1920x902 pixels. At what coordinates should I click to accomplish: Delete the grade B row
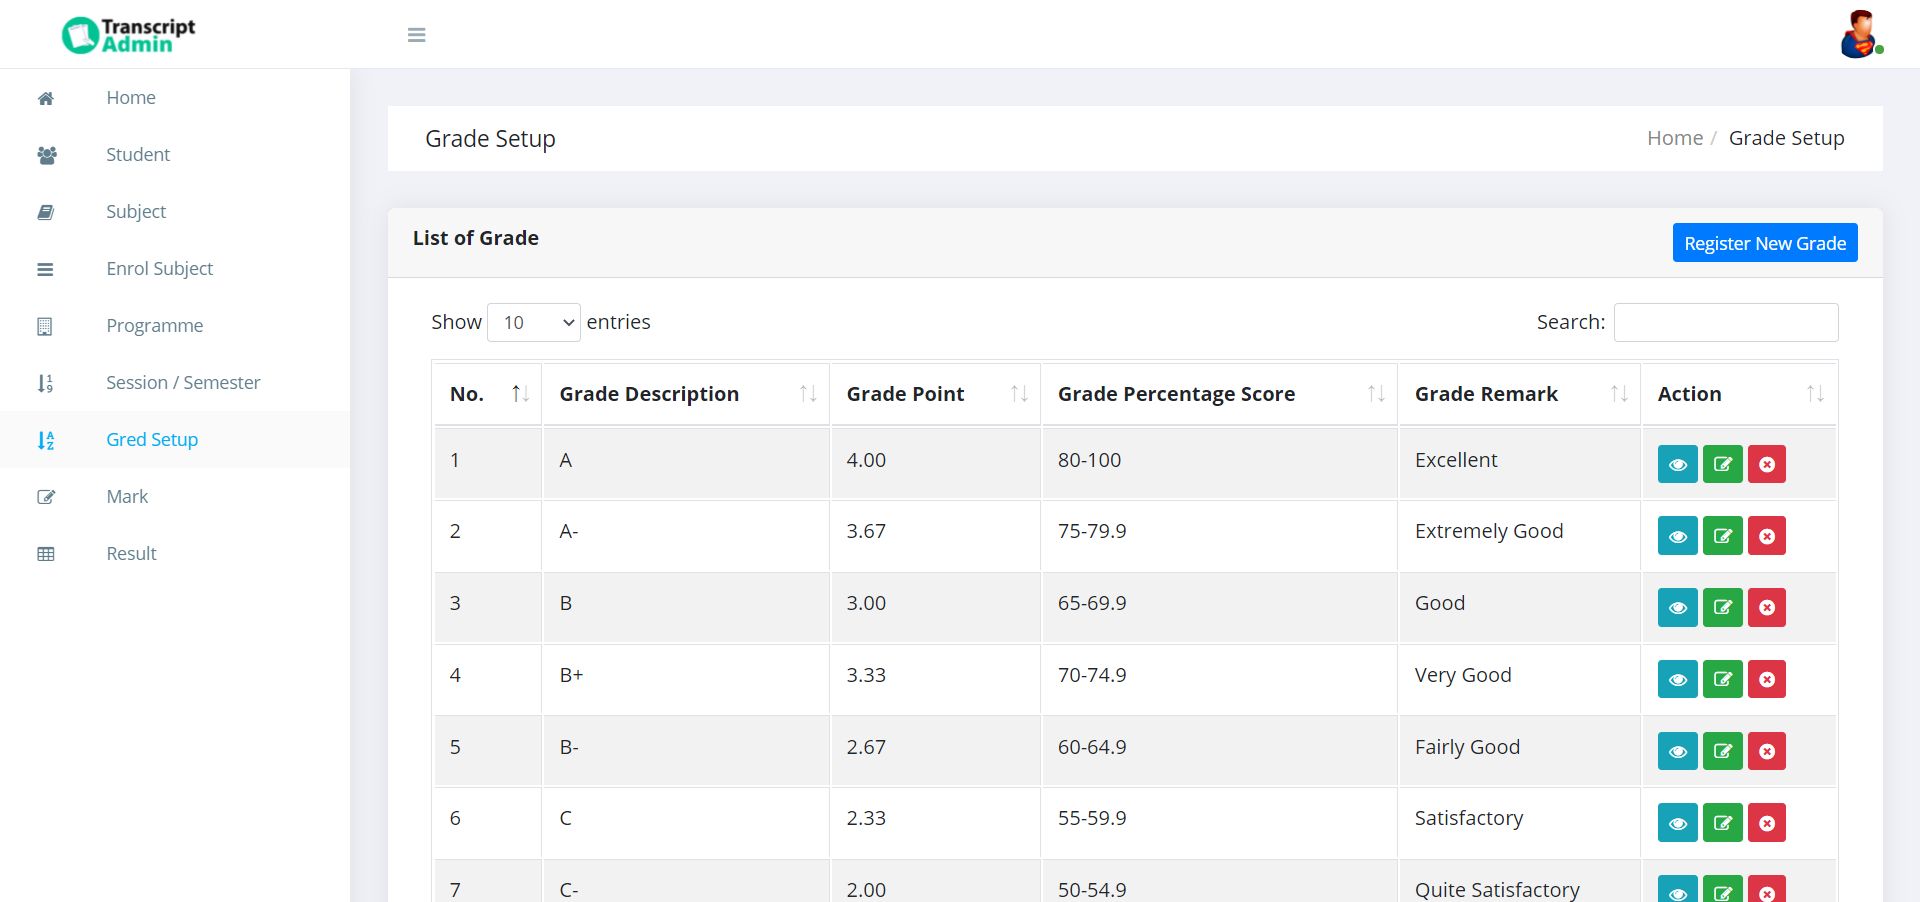[x=1766, y=608]
